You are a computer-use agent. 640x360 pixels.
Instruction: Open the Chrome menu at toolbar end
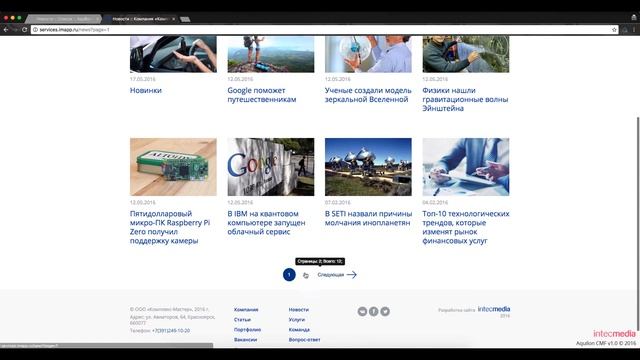pyautogui.click(x=634, y=29)
